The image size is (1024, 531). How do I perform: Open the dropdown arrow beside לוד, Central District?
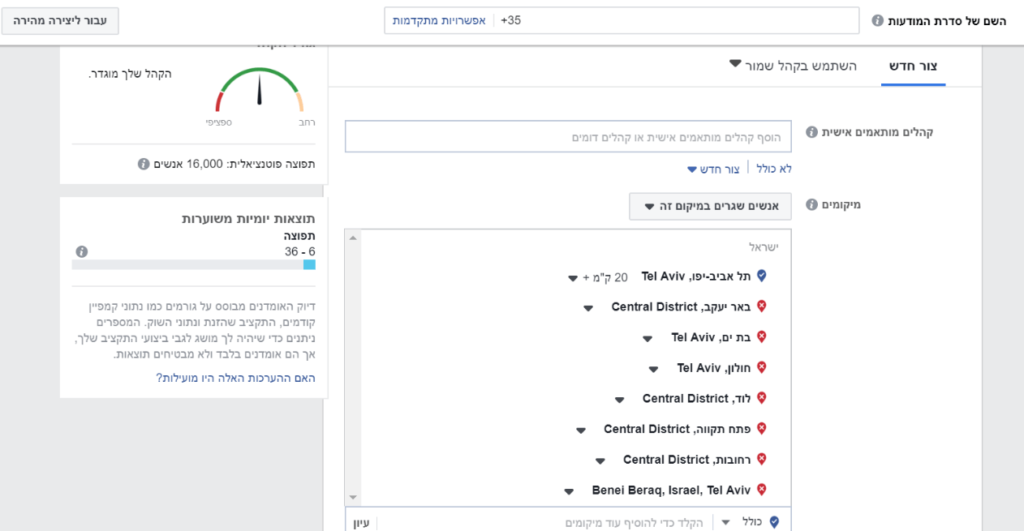[619, 399]
